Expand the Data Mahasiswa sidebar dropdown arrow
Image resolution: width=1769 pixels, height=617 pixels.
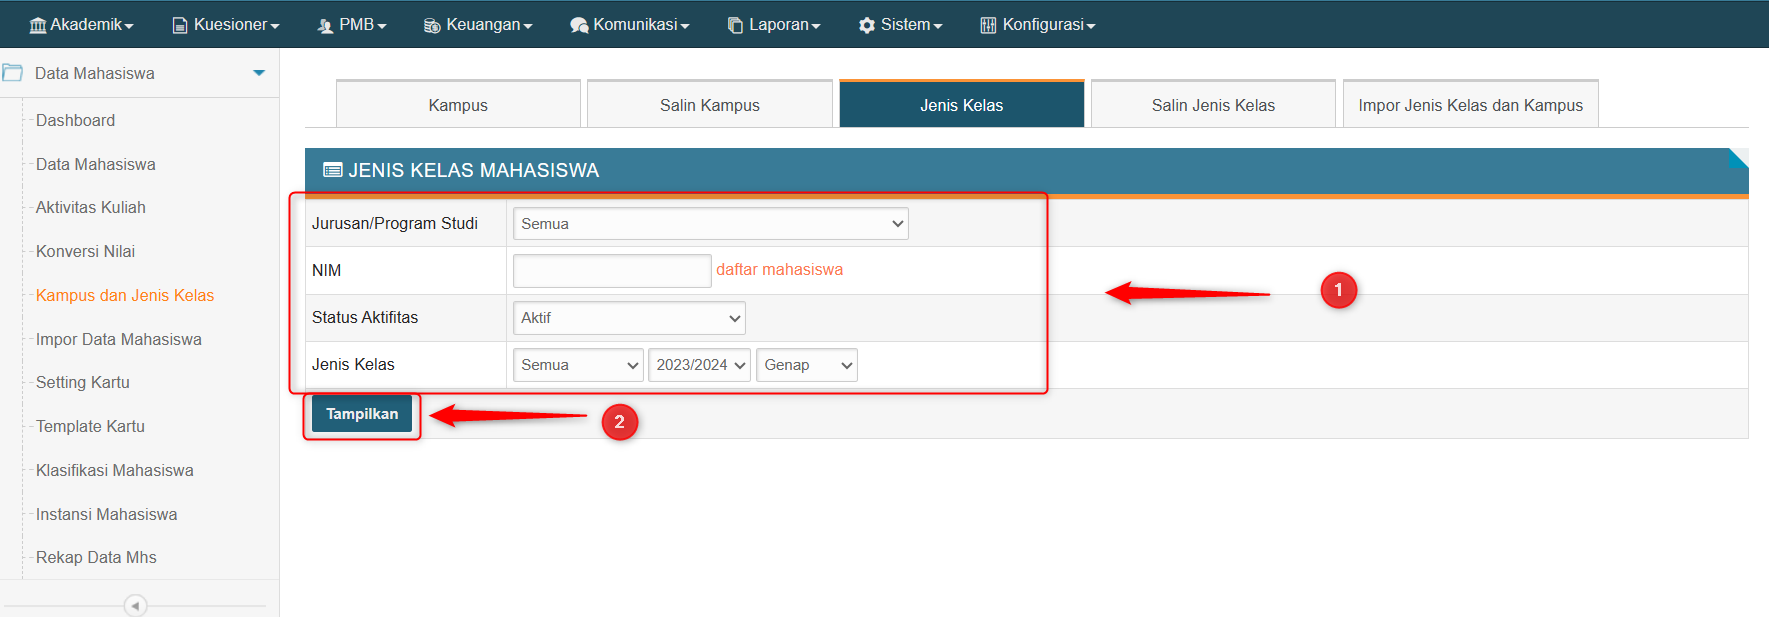coord(259,73)
